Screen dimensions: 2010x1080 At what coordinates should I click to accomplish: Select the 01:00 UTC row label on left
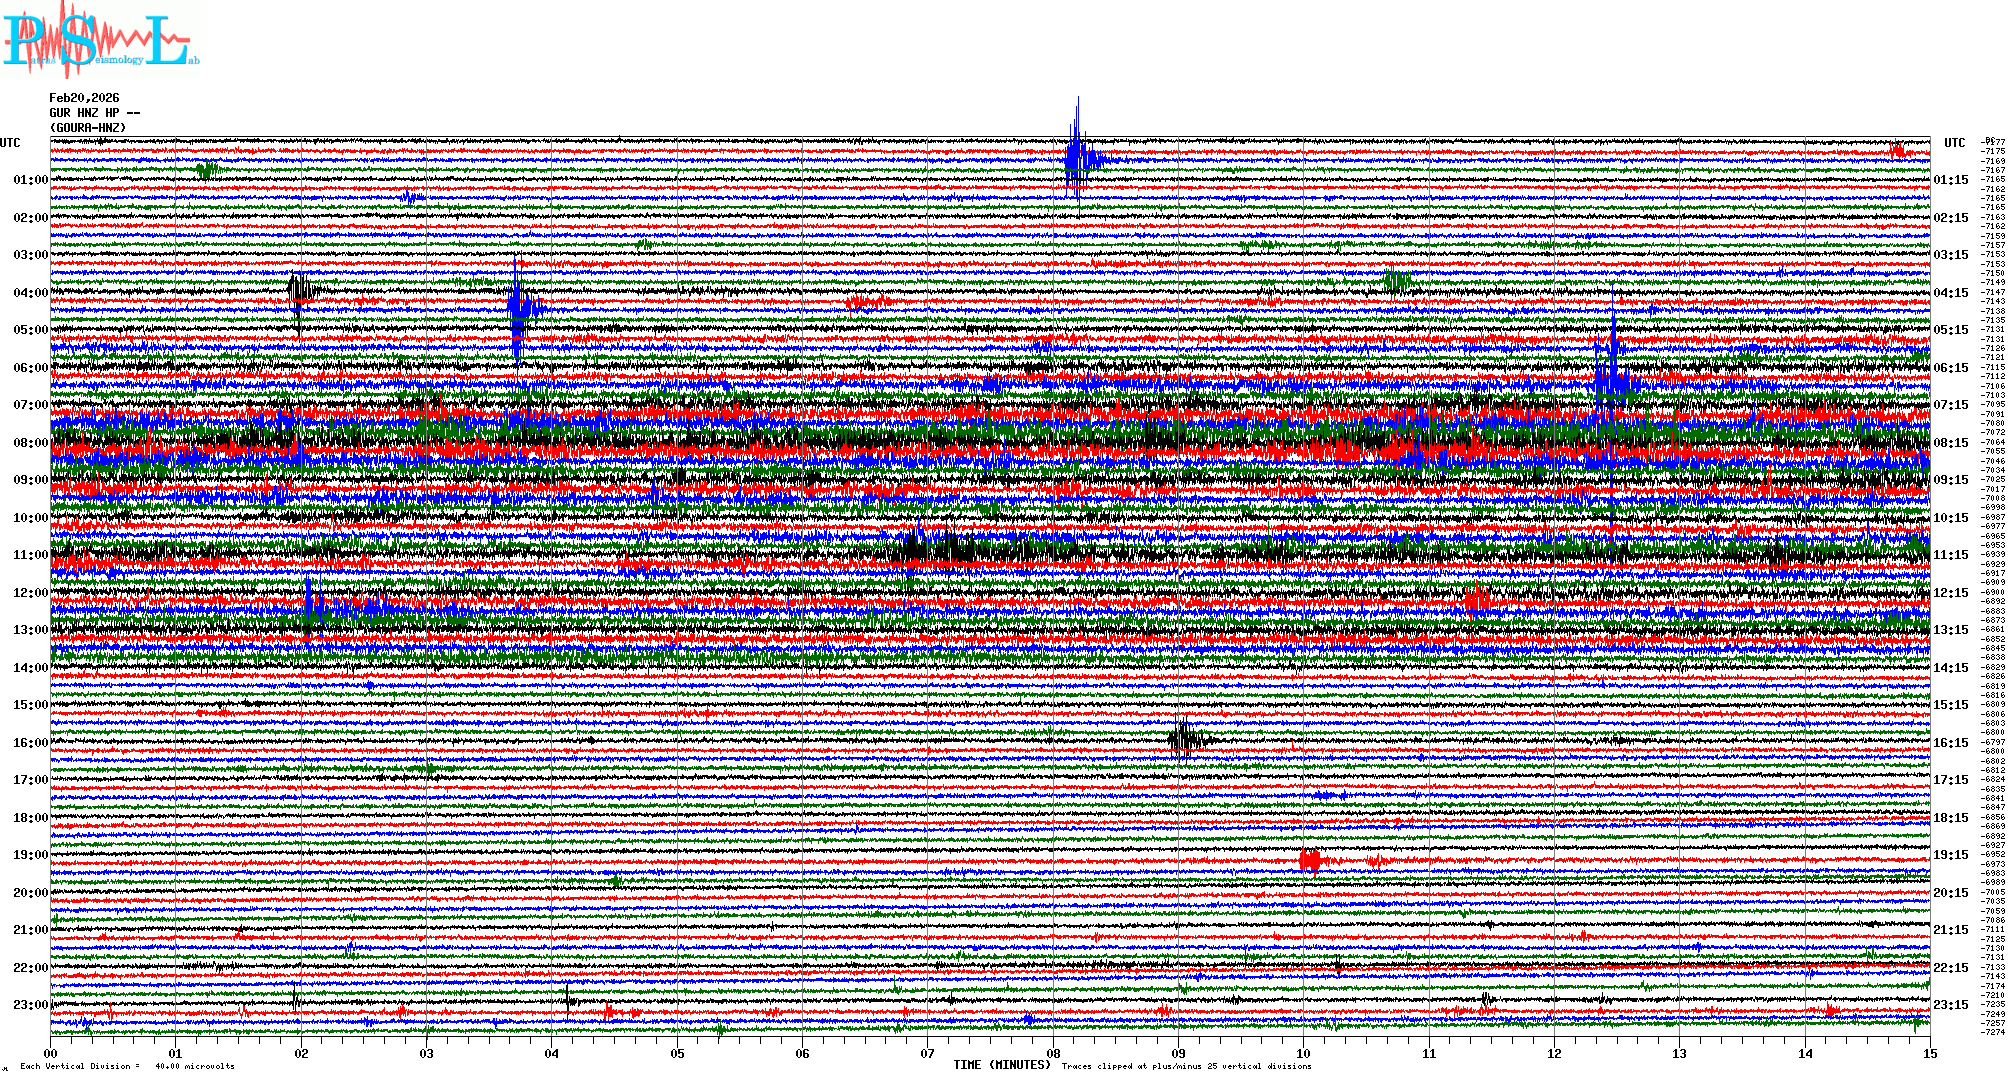(30, 180)
